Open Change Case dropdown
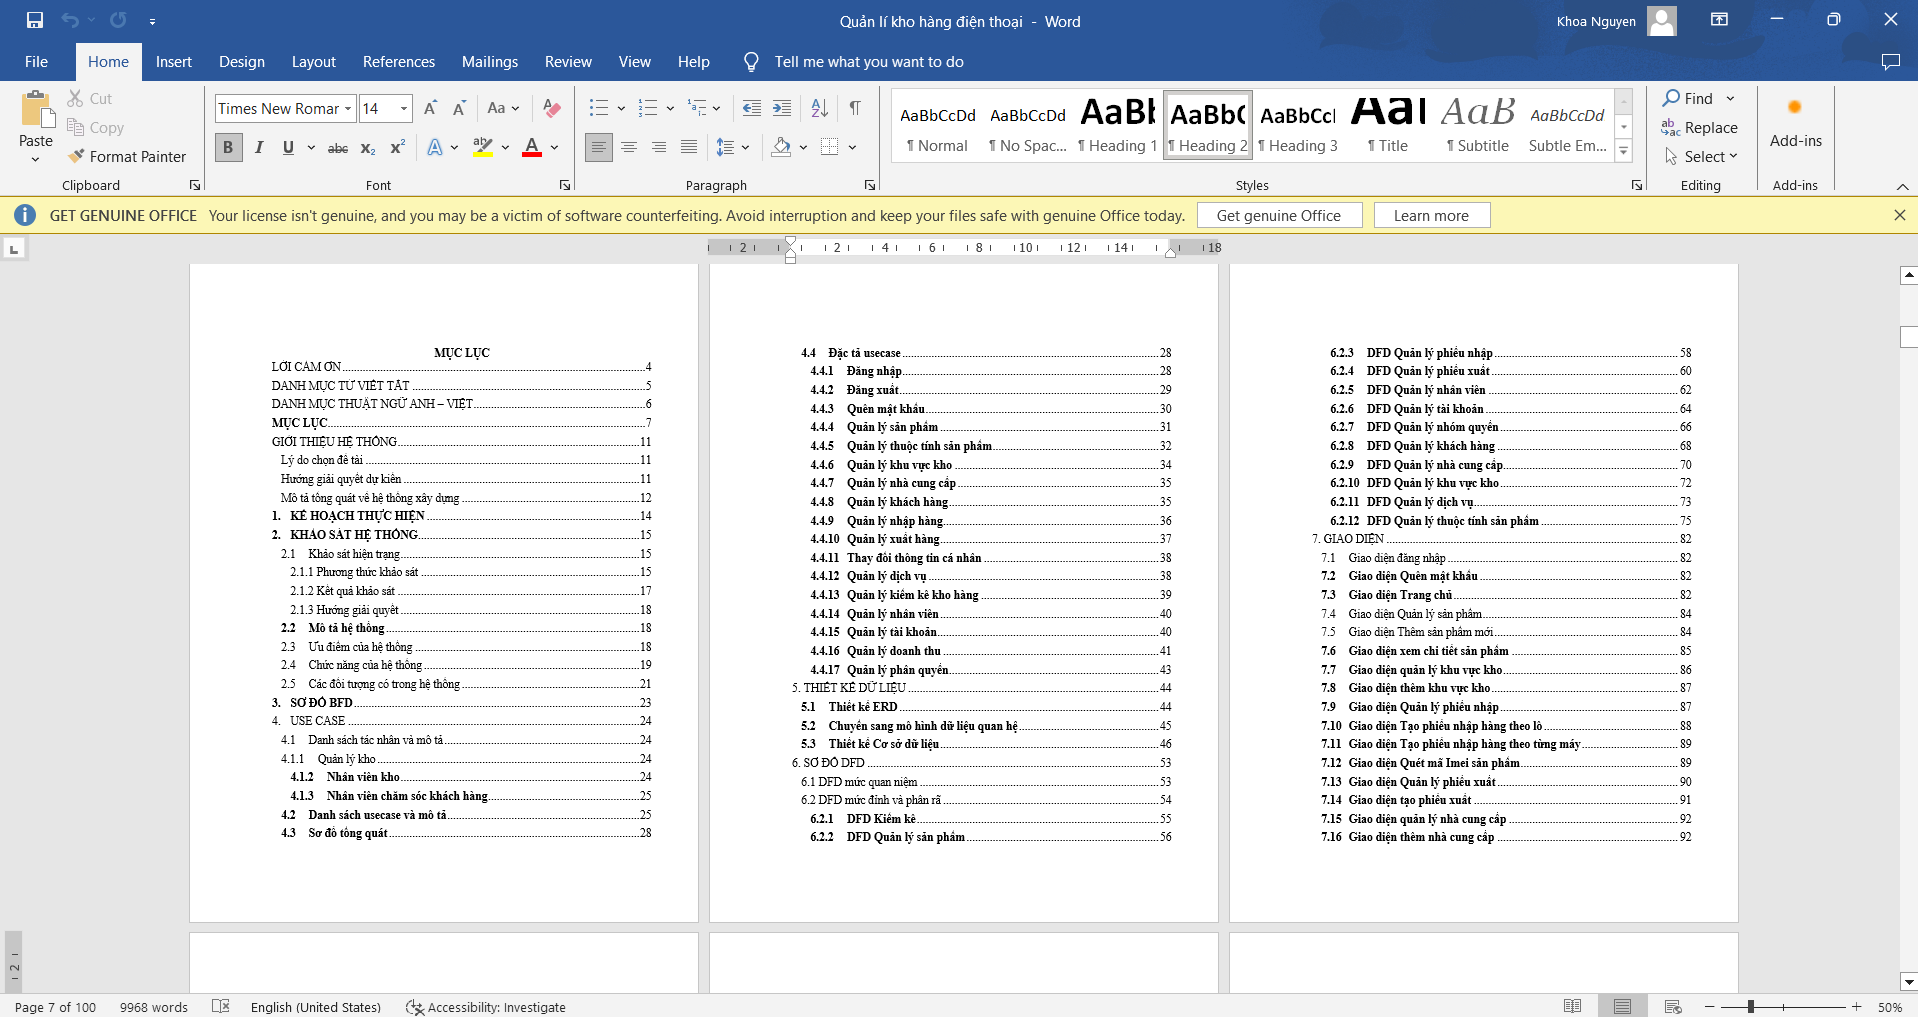Viewport: 1918px width, 1017px height. 503,108
